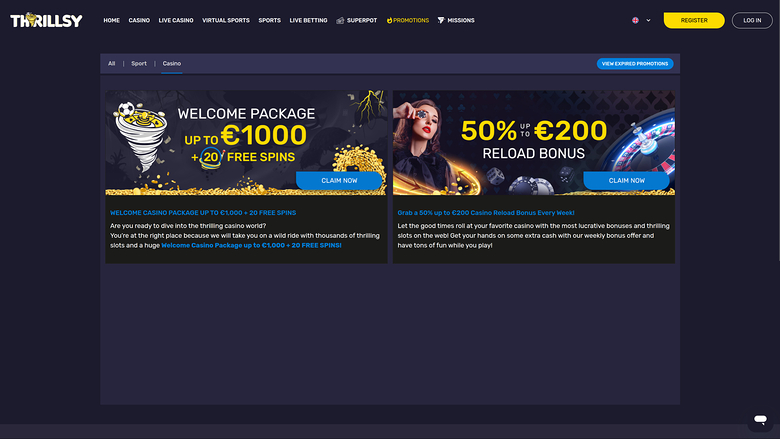The width and height of the screenshot is (780, 439).
Task: View expired promotions
Action: tap(635, 64)
